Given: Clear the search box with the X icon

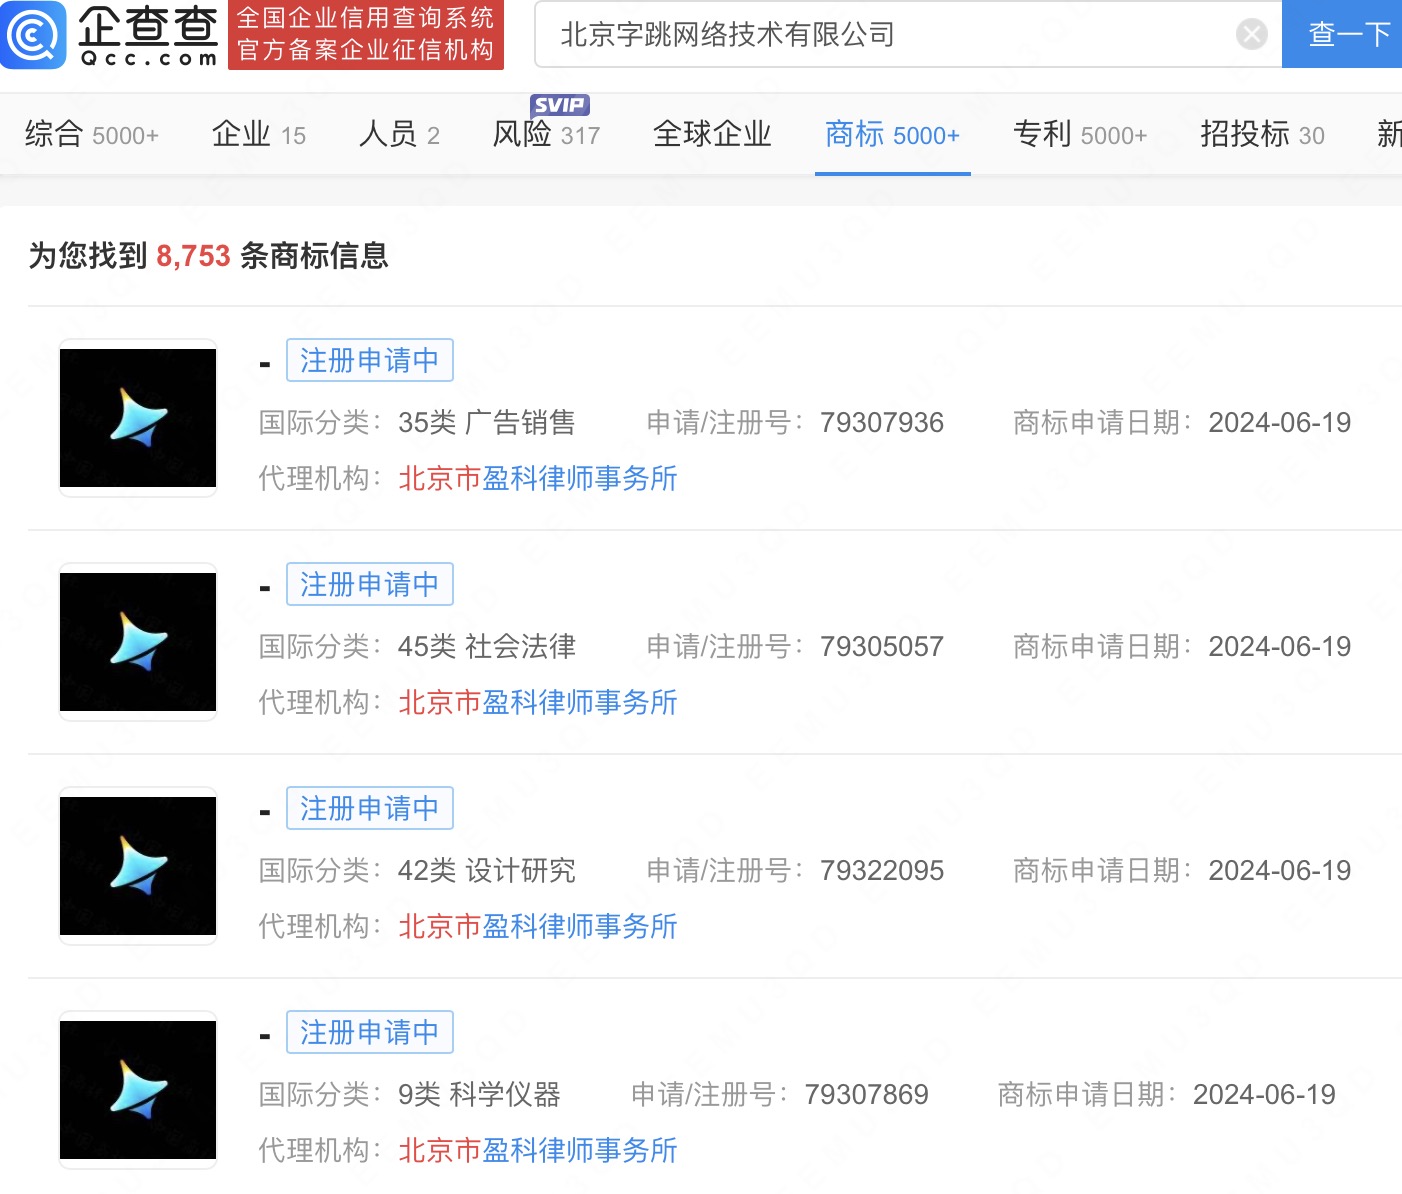Looking at the screenshot, I should [x=1251, y=35].
